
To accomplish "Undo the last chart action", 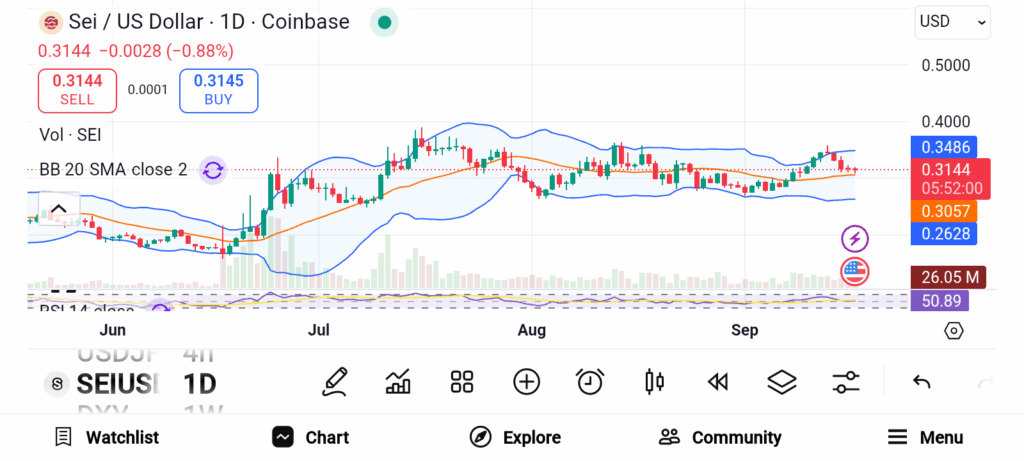I will click(922, 382).
